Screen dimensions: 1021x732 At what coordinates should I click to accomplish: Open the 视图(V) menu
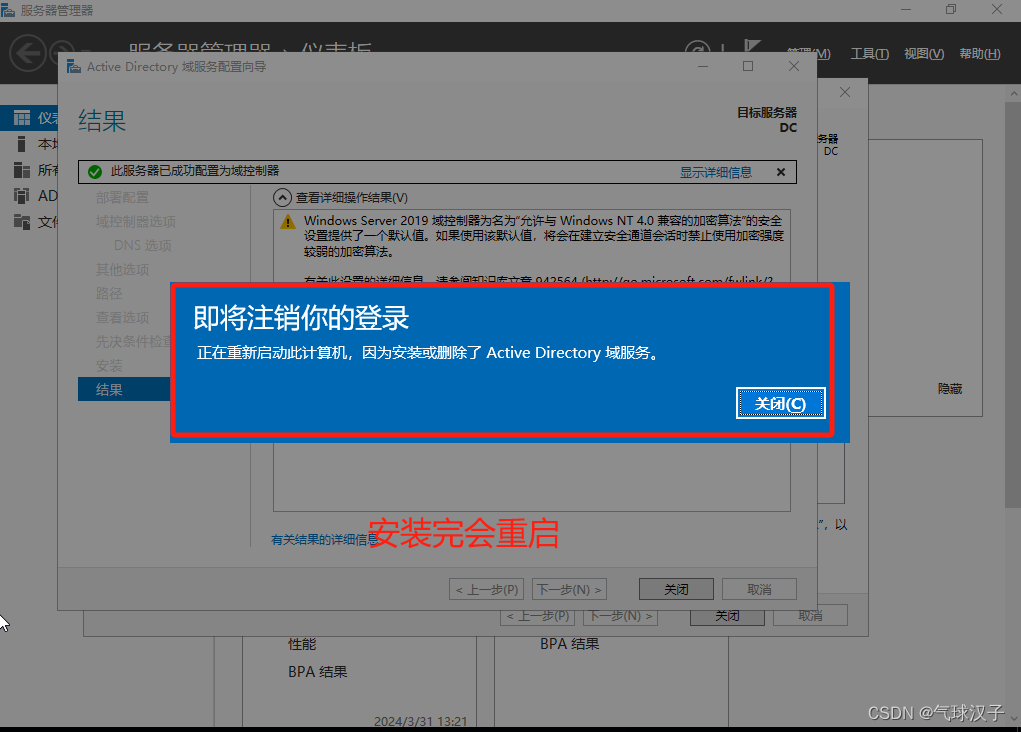(x=923, y=53)
